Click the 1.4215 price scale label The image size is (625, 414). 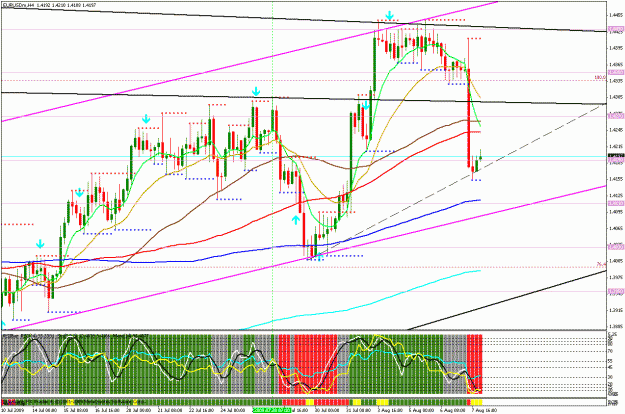pos(616,146)
